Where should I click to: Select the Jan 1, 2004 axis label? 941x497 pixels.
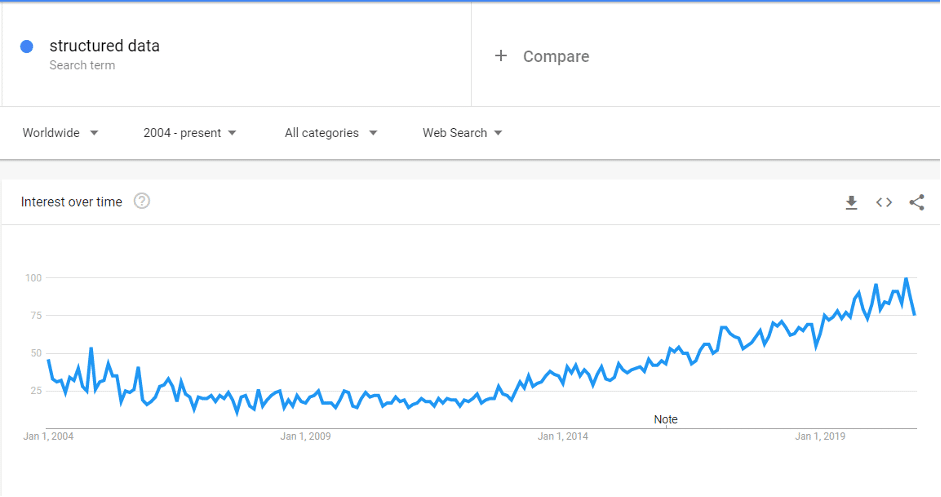(49, 437)
